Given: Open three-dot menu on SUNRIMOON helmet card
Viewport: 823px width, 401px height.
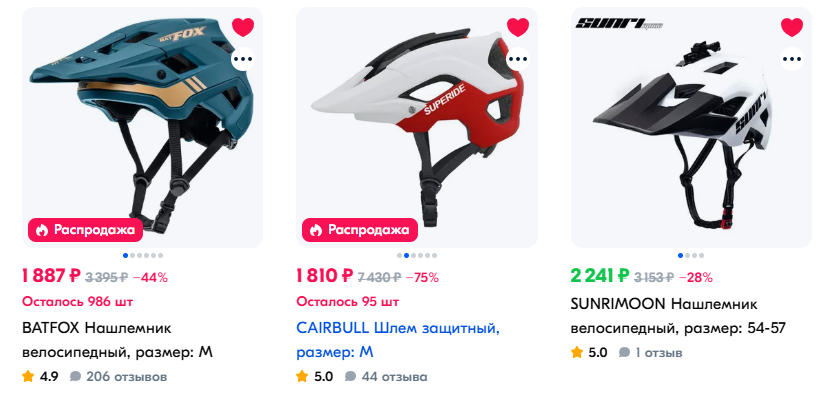Looking at the screenshot, I should [x=792, y=59].
